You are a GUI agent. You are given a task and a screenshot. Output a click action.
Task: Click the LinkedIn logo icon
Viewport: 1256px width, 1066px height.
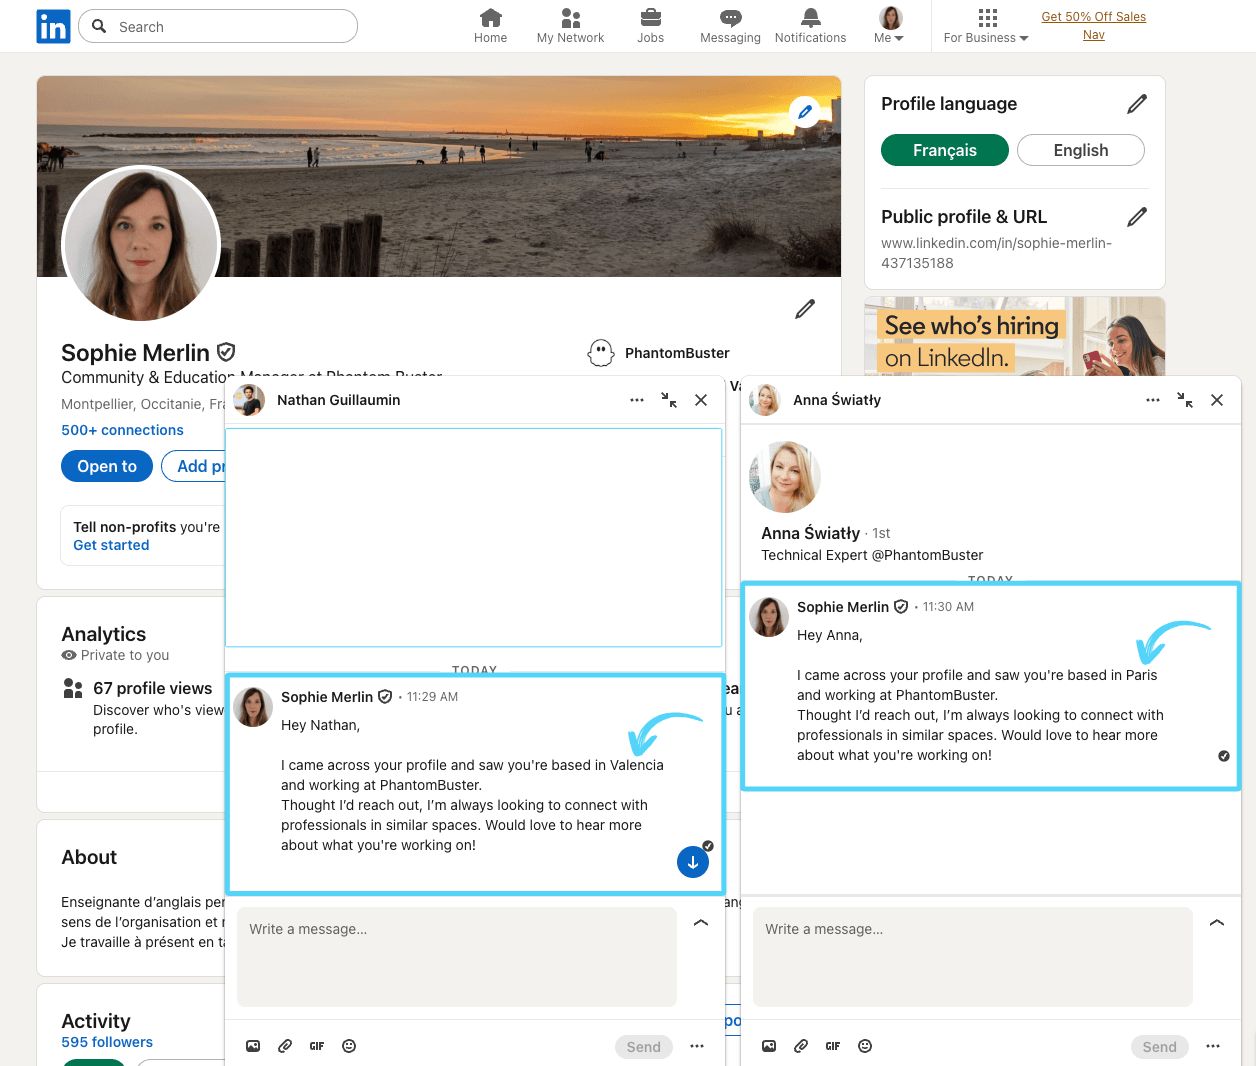(x=53, y=27)
